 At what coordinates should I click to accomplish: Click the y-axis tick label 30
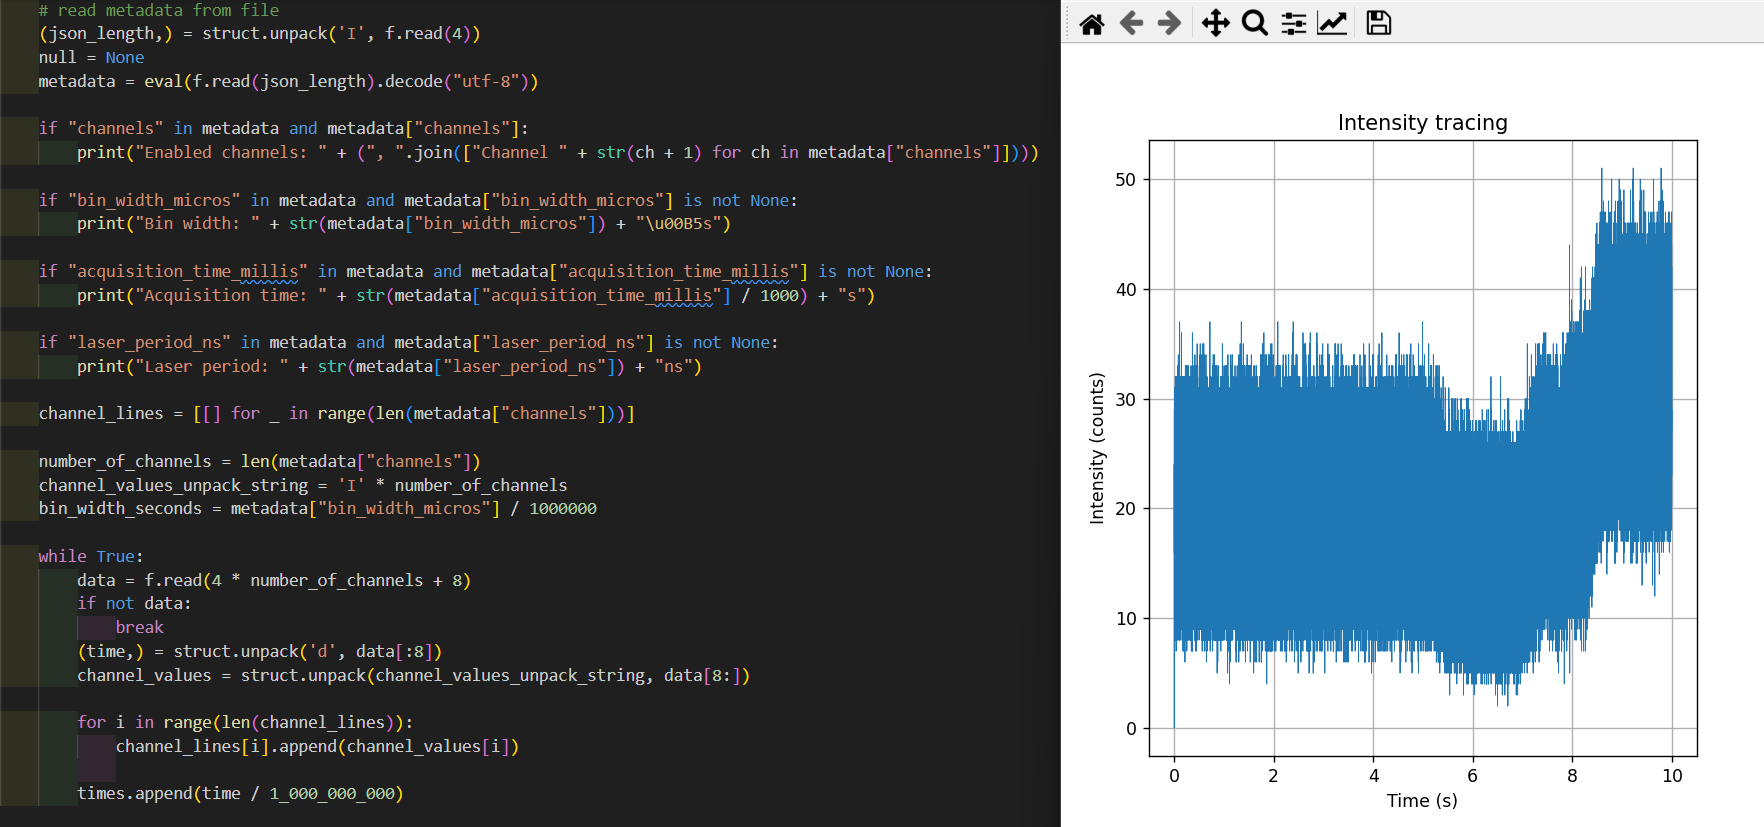click(1126, 399)
